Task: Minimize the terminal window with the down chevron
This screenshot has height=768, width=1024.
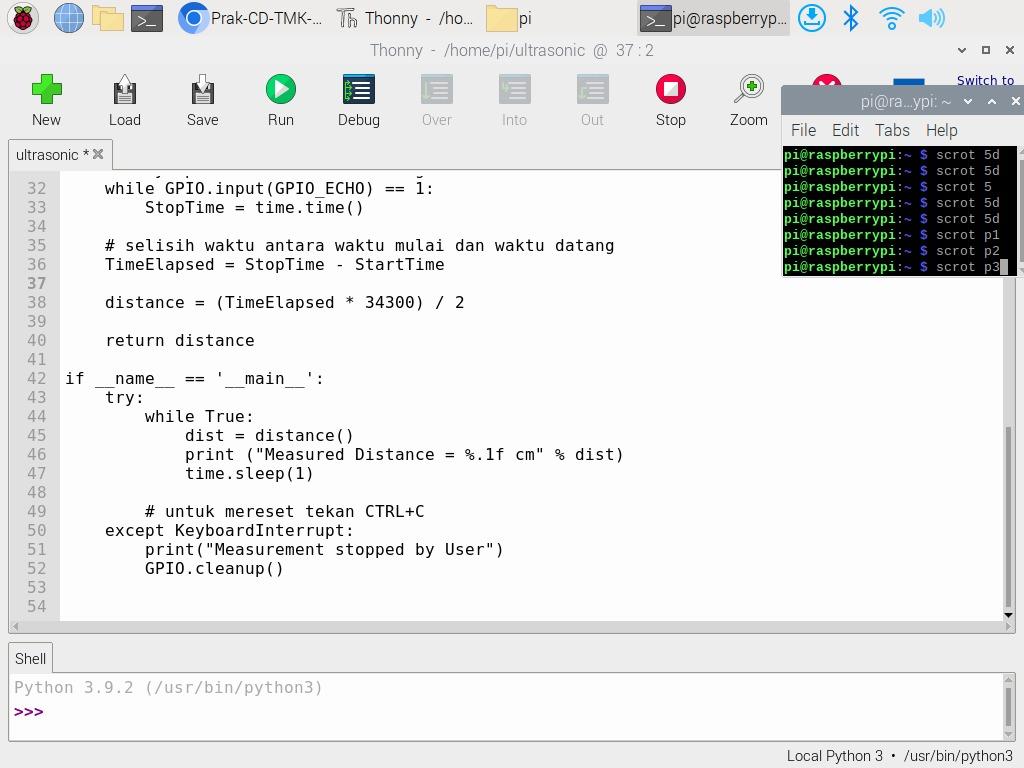Action: pos(968,101)
